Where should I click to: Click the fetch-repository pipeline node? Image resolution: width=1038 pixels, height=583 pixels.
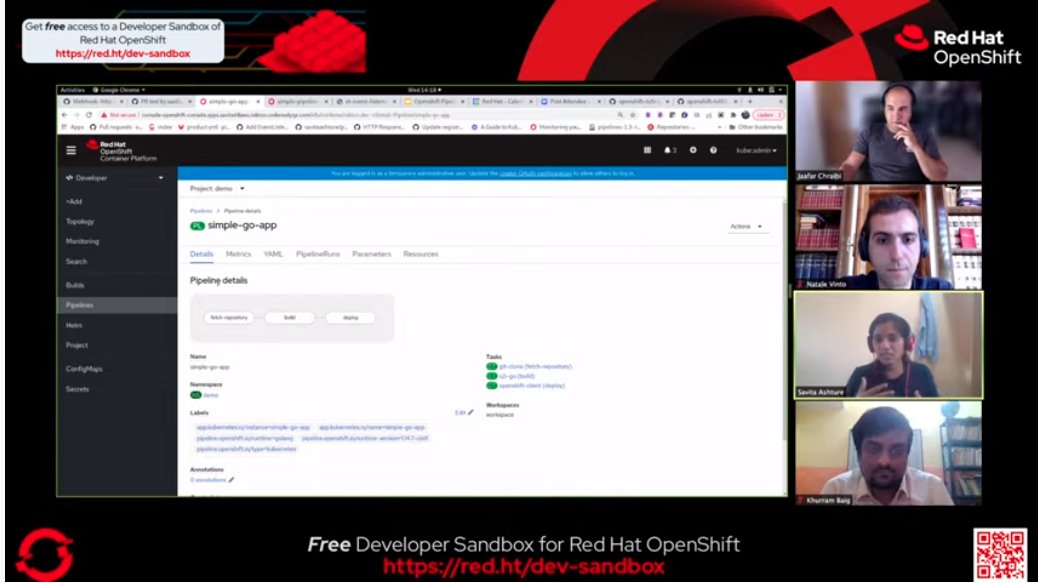coord(228,318)
